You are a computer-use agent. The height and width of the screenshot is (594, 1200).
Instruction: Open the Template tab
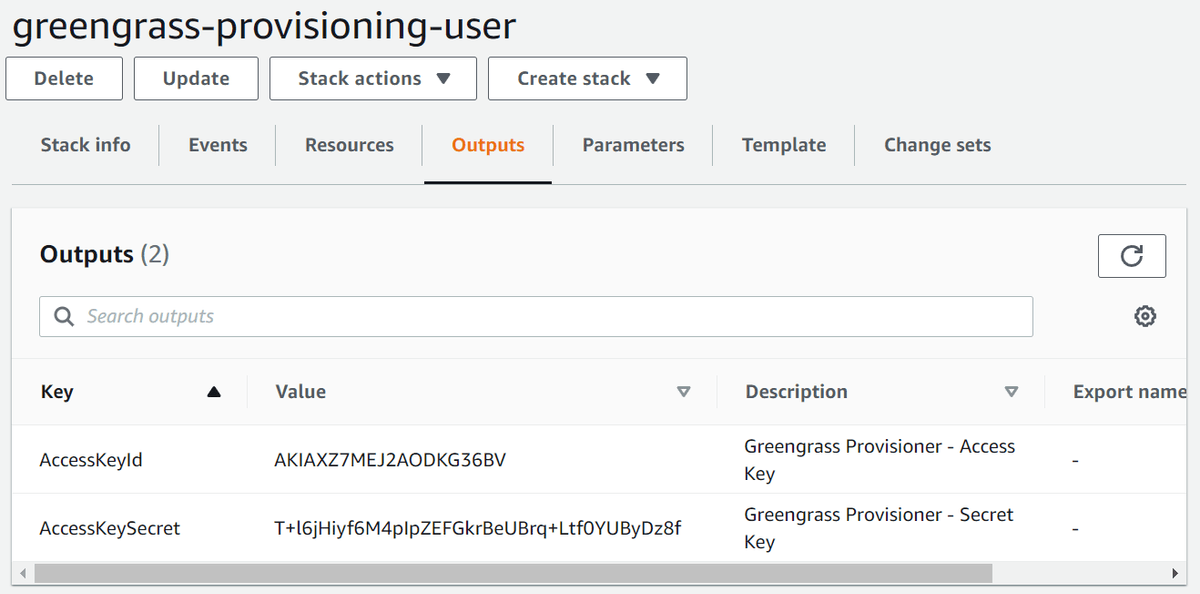click(x=783, y=145)
